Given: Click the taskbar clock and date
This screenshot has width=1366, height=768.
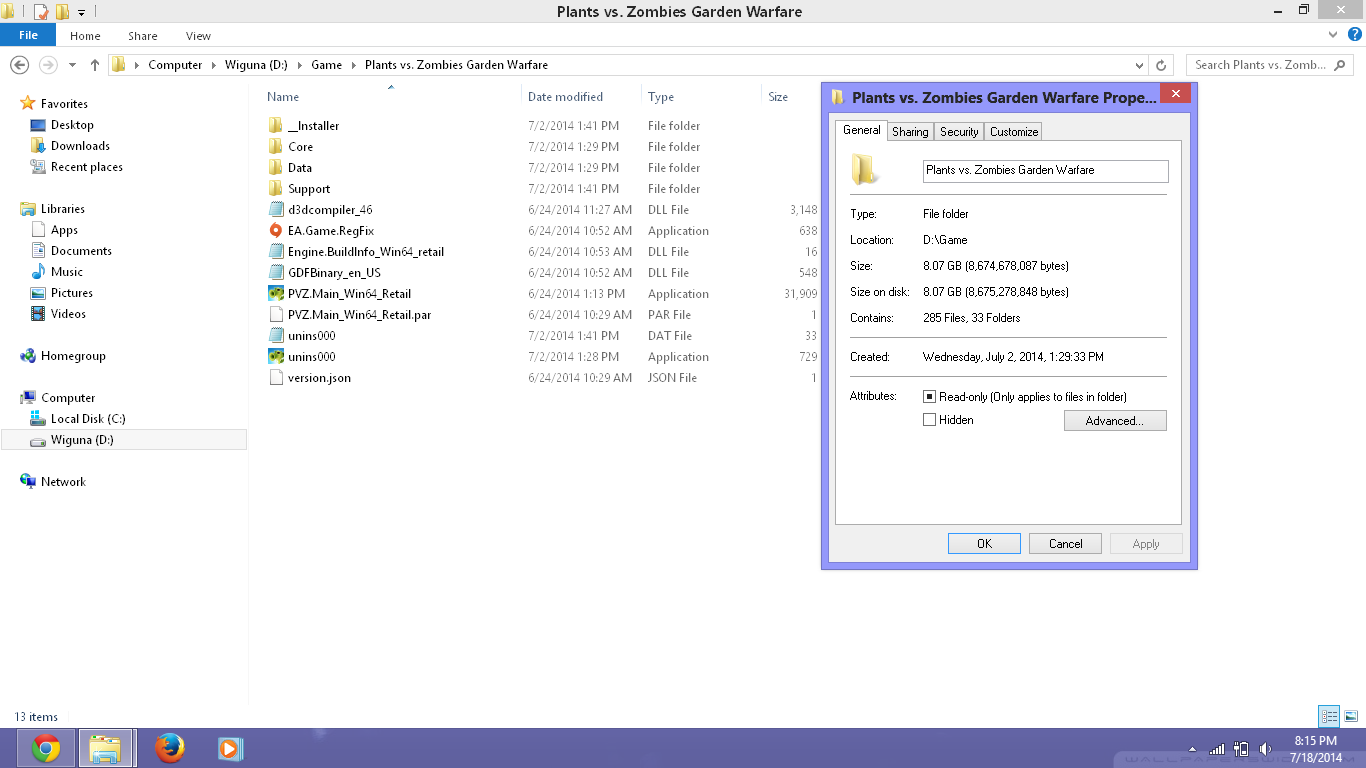Looking at the screenshot, I should (1315, 749).
